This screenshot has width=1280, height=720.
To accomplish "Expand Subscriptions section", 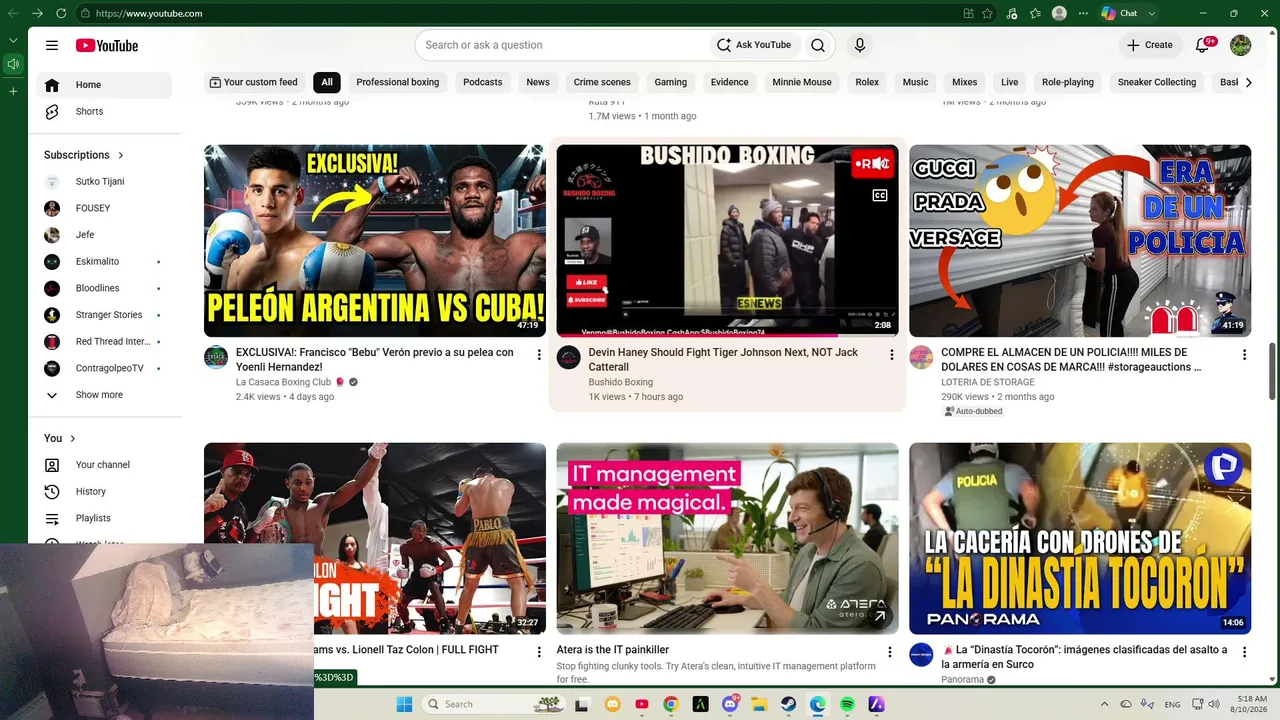I will click(x=84, y=155).
